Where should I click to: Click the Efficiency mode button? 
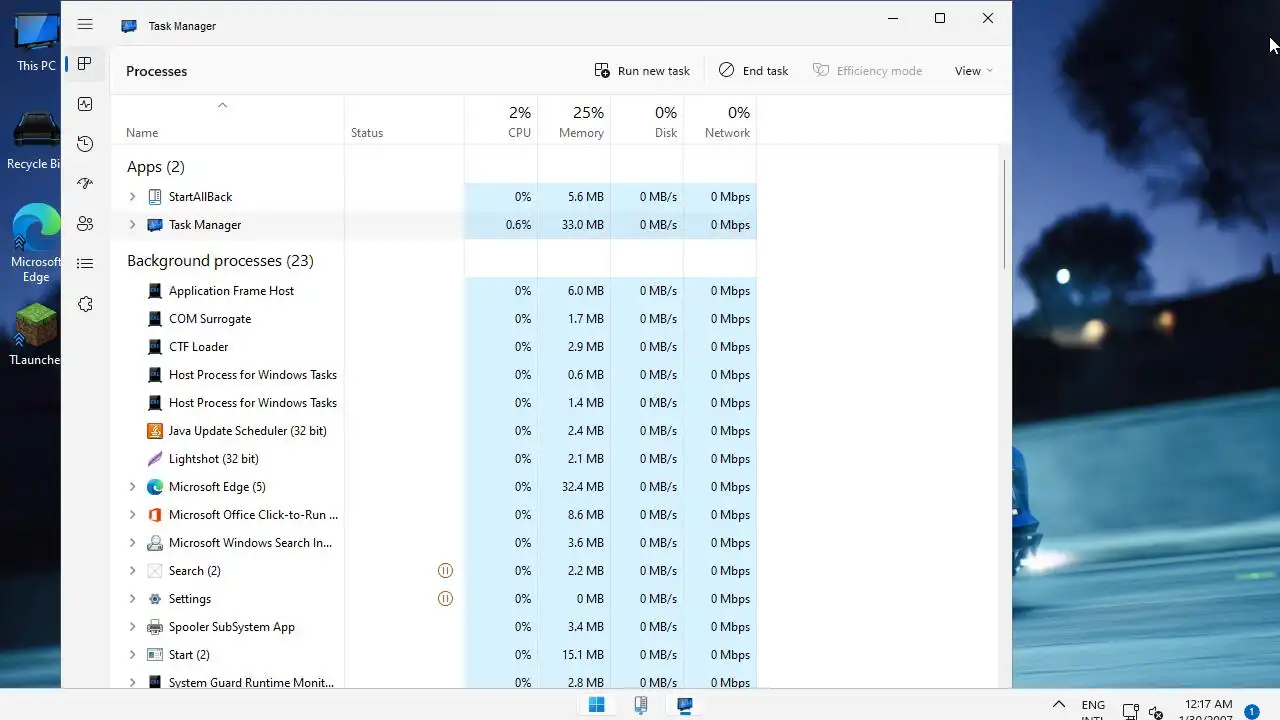point(867,71)
